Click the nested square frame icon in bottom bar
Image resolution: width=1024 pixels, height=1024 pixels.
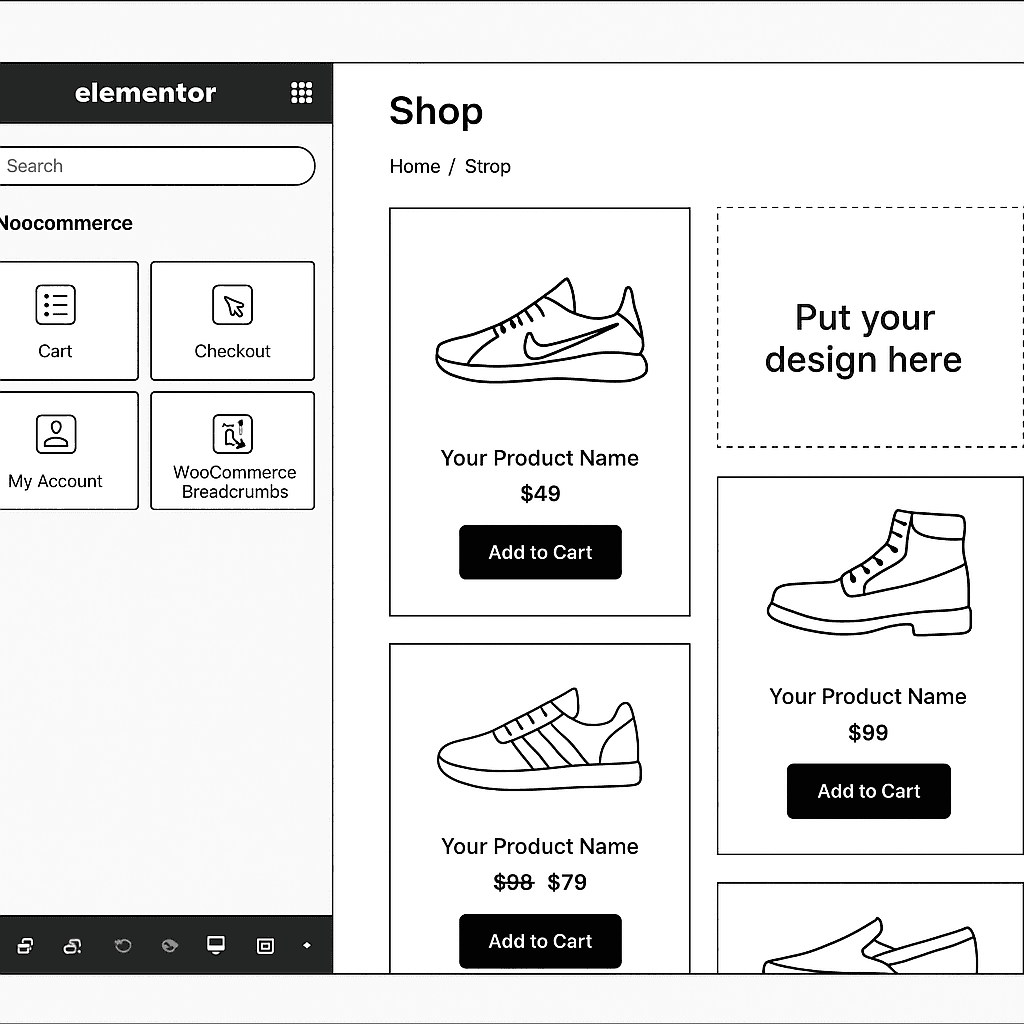265,945
